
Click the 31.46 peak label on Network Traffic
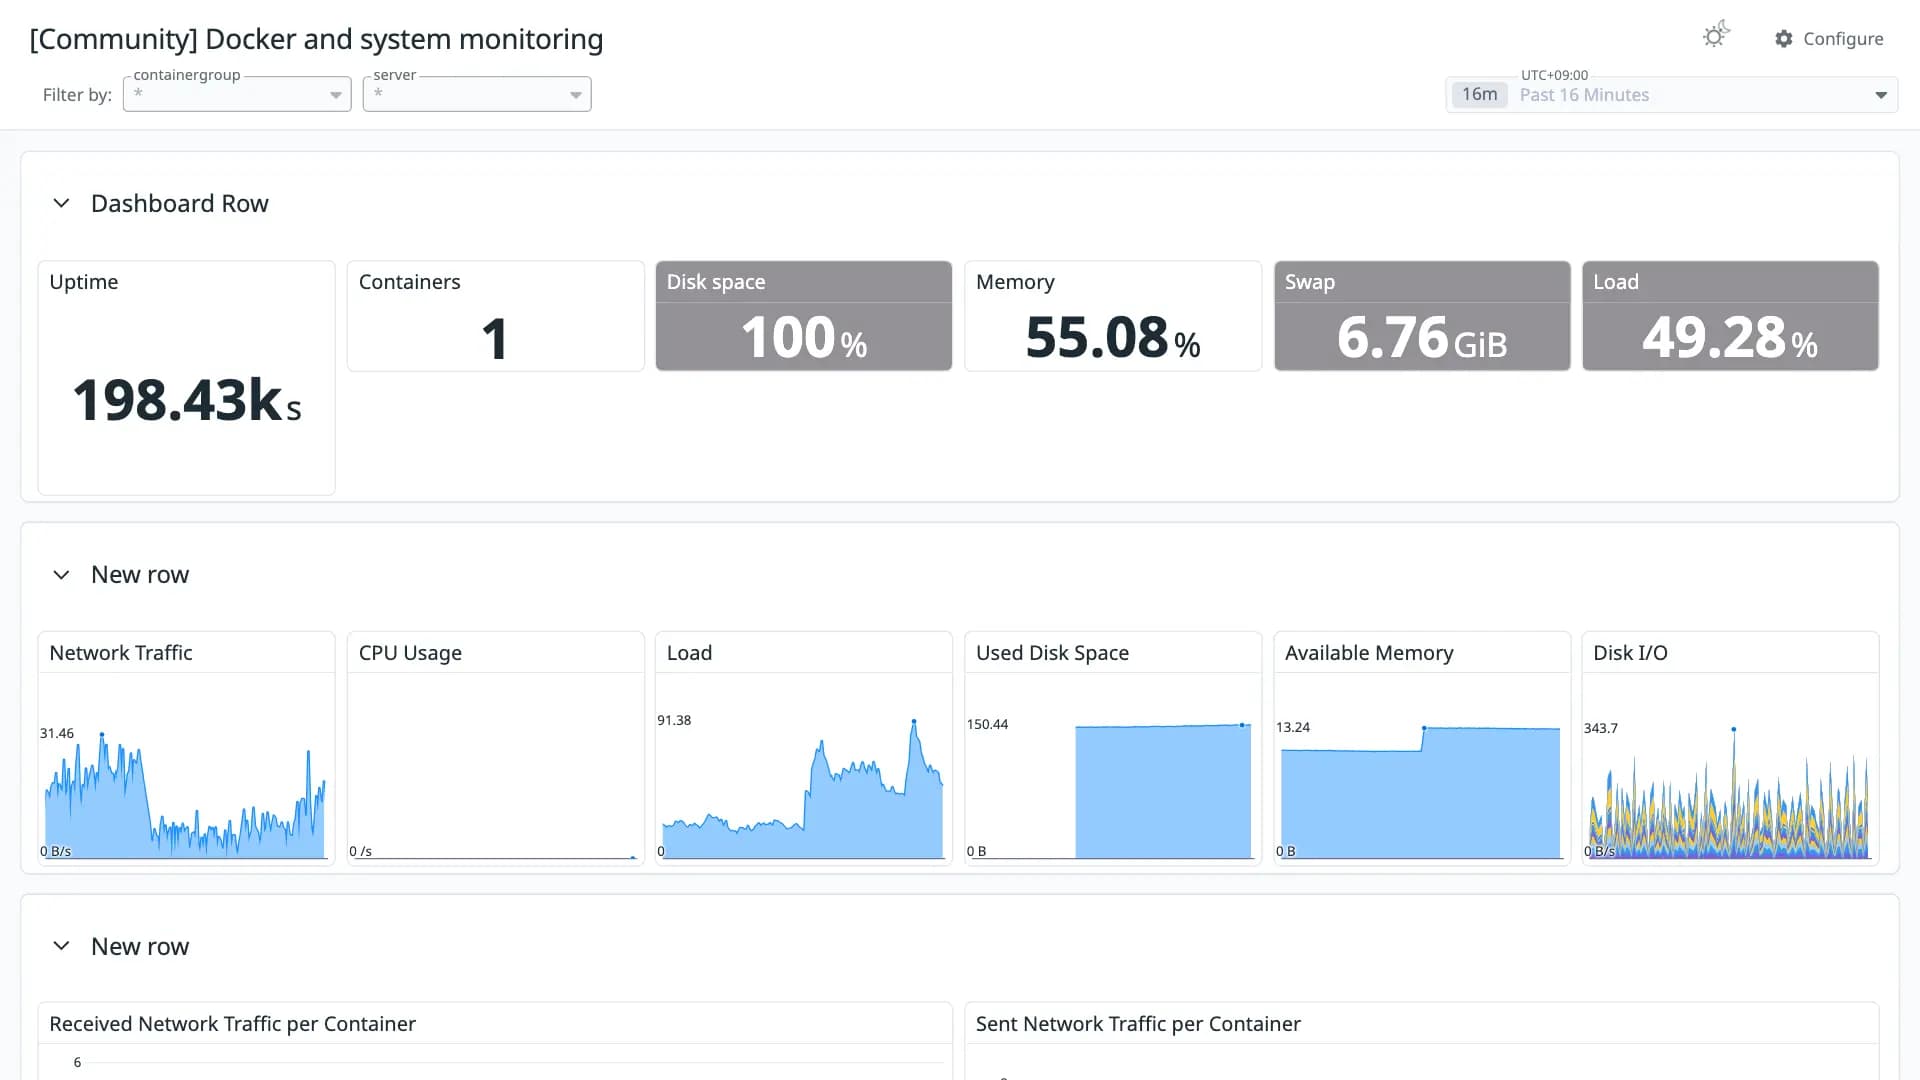coord(57,733)
